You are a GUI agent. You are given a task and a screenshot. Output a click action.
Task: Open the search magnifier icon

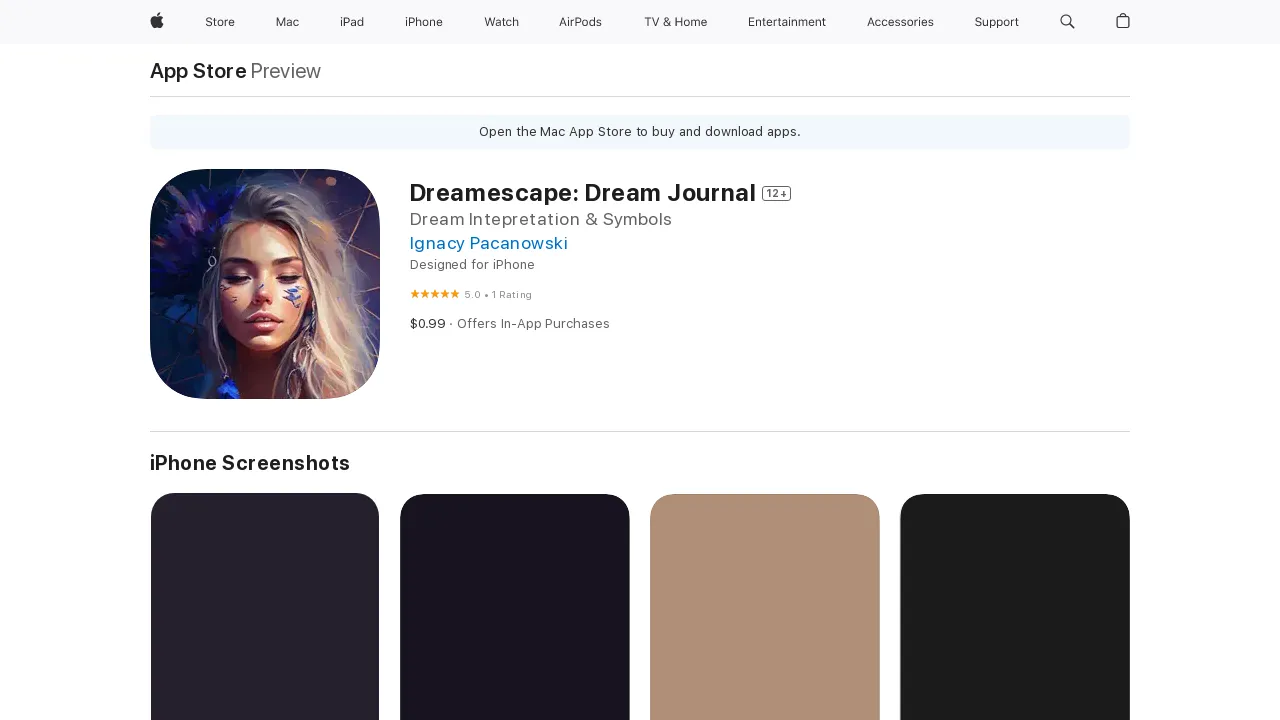point(1067,21)
